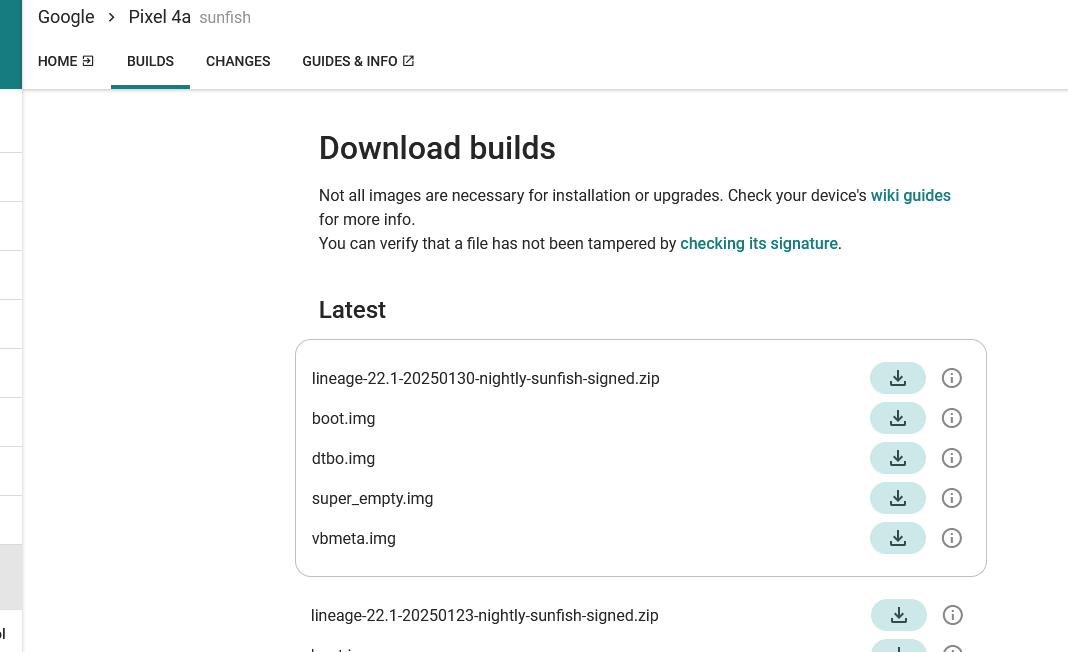Image resolution: width=1068 pixels, height=652 pixels.
Task: Switch to the CHANGES tab
Action: (238, 61)
